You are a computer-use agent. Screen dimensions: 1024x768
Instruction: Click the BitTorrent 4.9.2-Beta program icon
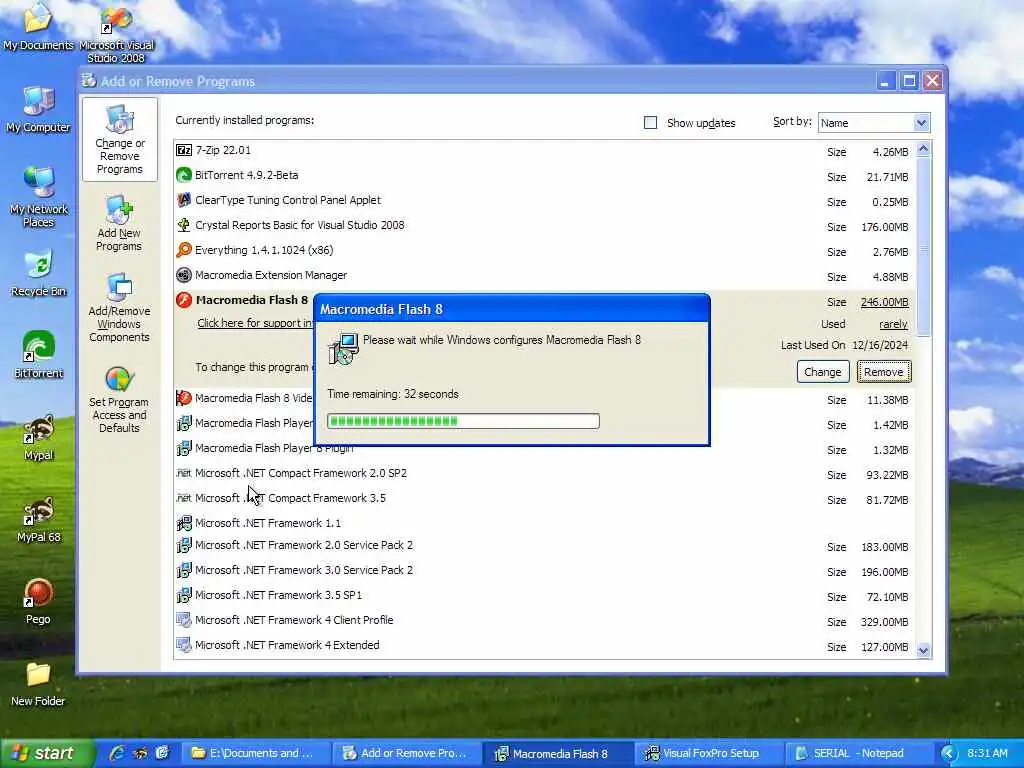click(x=184, y=175)
